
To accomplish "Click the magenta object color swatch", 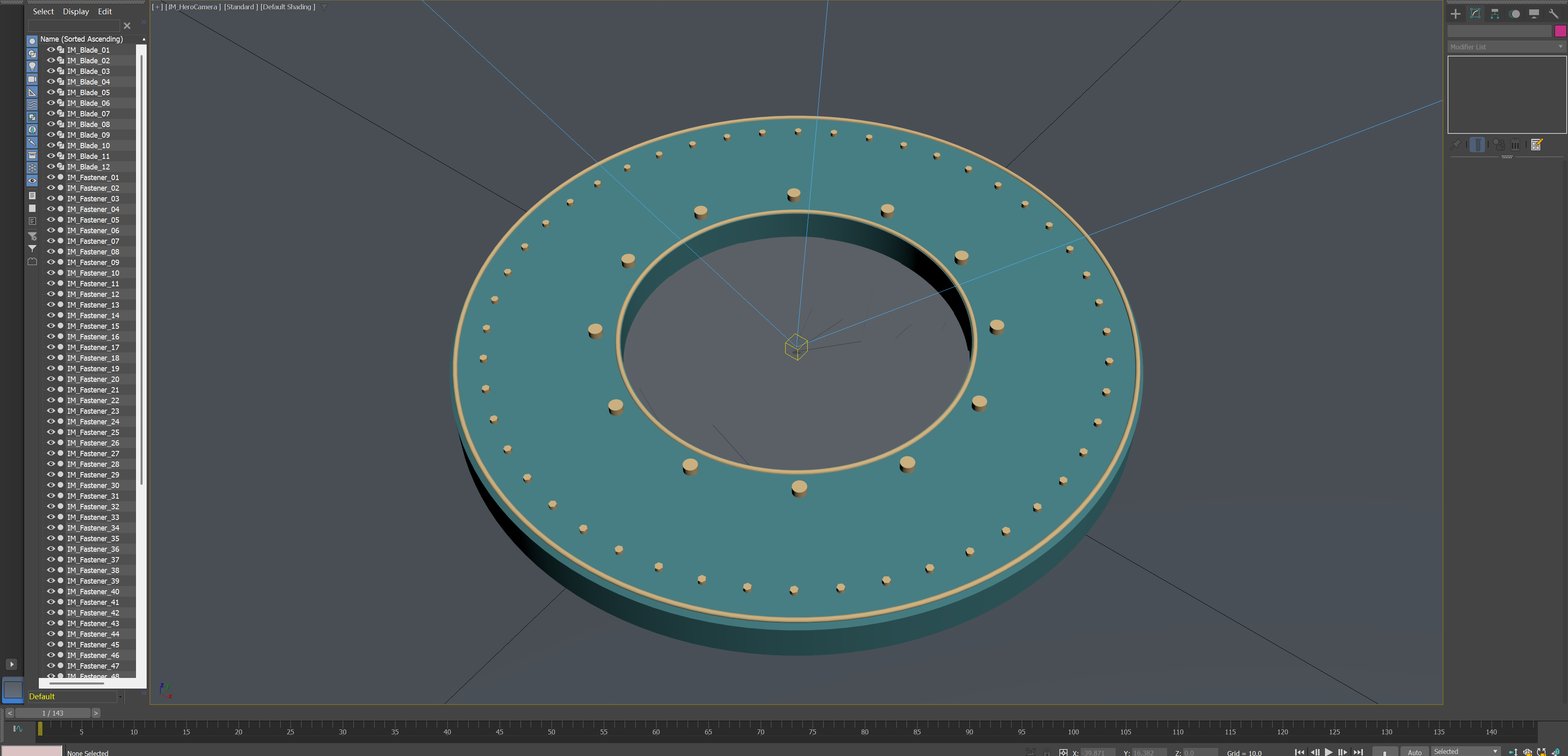I will click(1560, 31).
